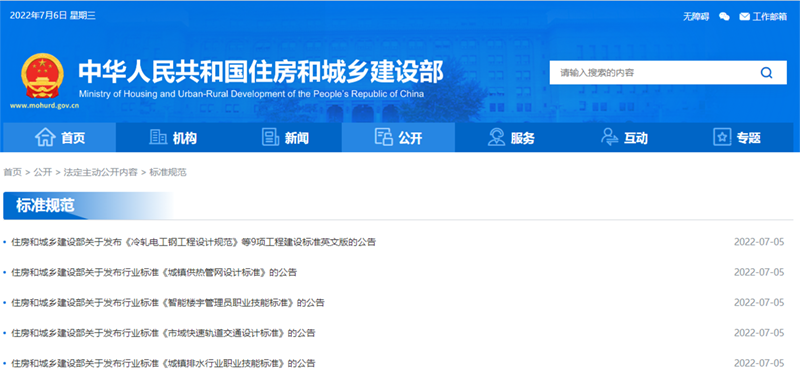800x385 pixels.
Task: Click 法定主动公开内容 in the breadcrumb
Action: tap(101, 172)
